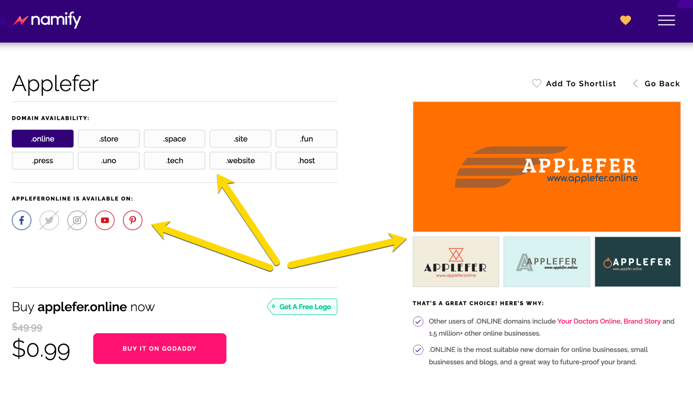Click the Namify logo
693x404 pixels.
[47, 20]
